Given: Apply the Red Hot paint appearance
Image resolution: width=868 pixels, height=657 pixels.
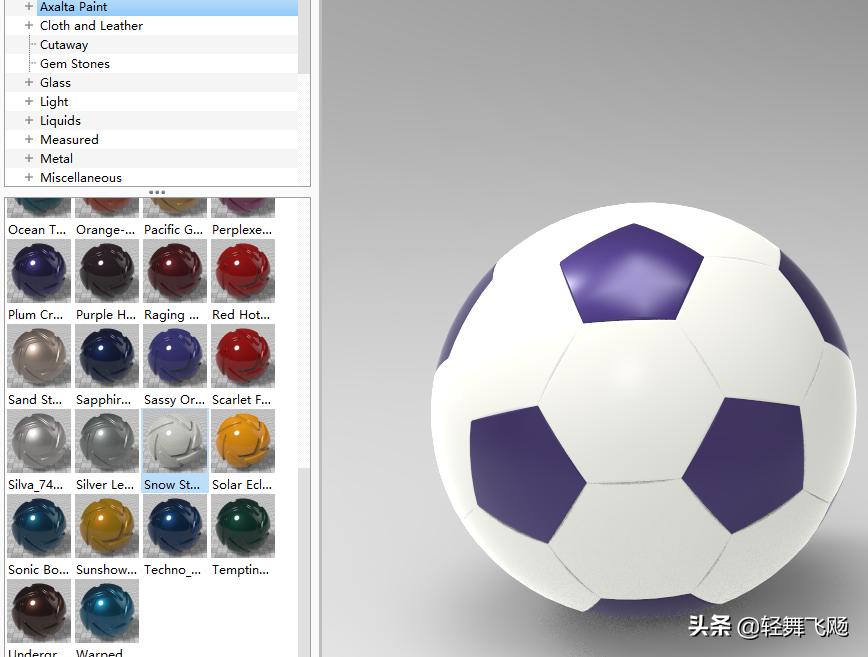Looking at the screenshot, I should point(242,270).
